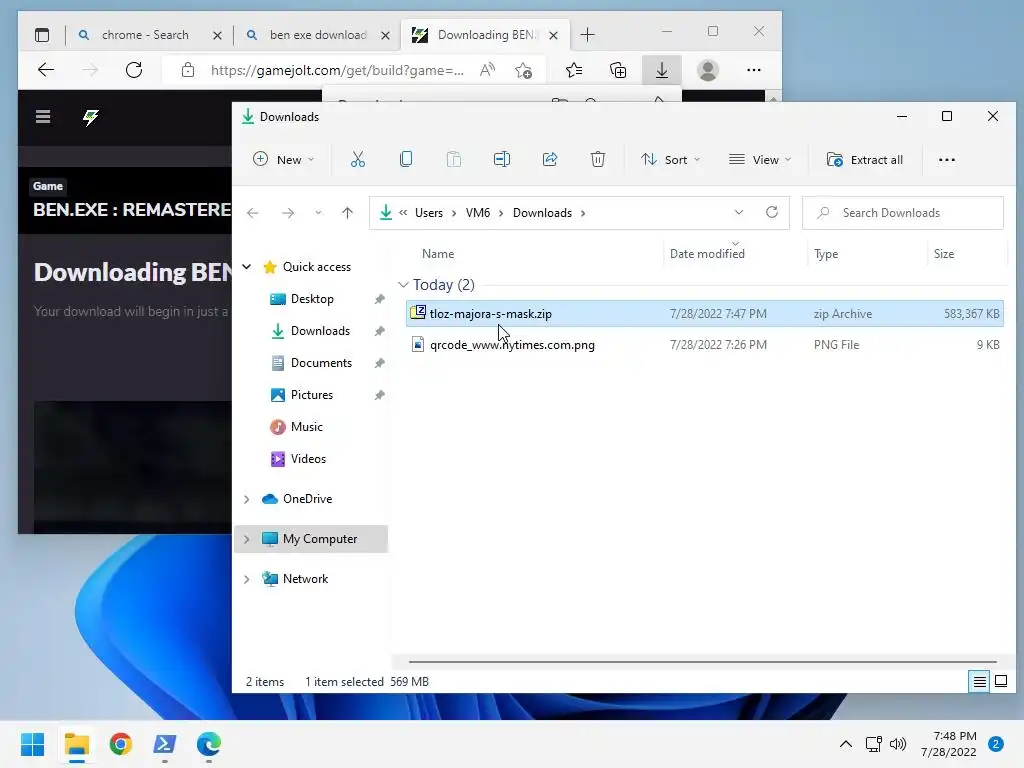Click the Edge address bar URL

(x=337, y=71)
